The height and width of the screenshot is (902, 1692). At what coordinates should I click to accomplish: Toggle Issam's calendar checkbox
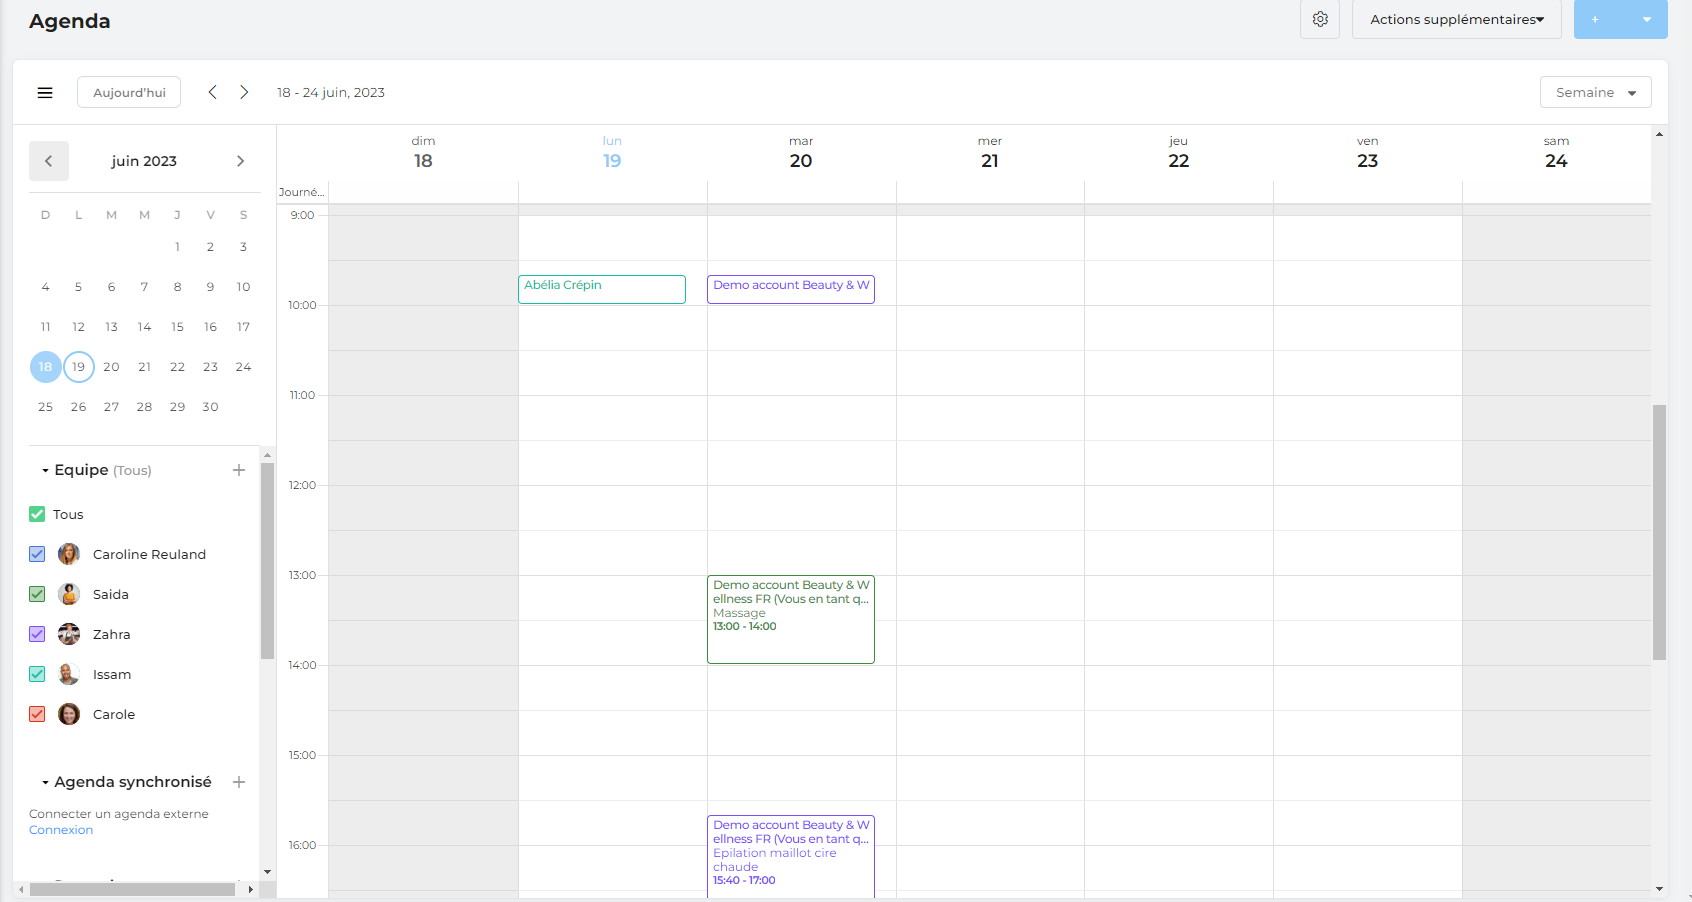click(x=37, y=674)
